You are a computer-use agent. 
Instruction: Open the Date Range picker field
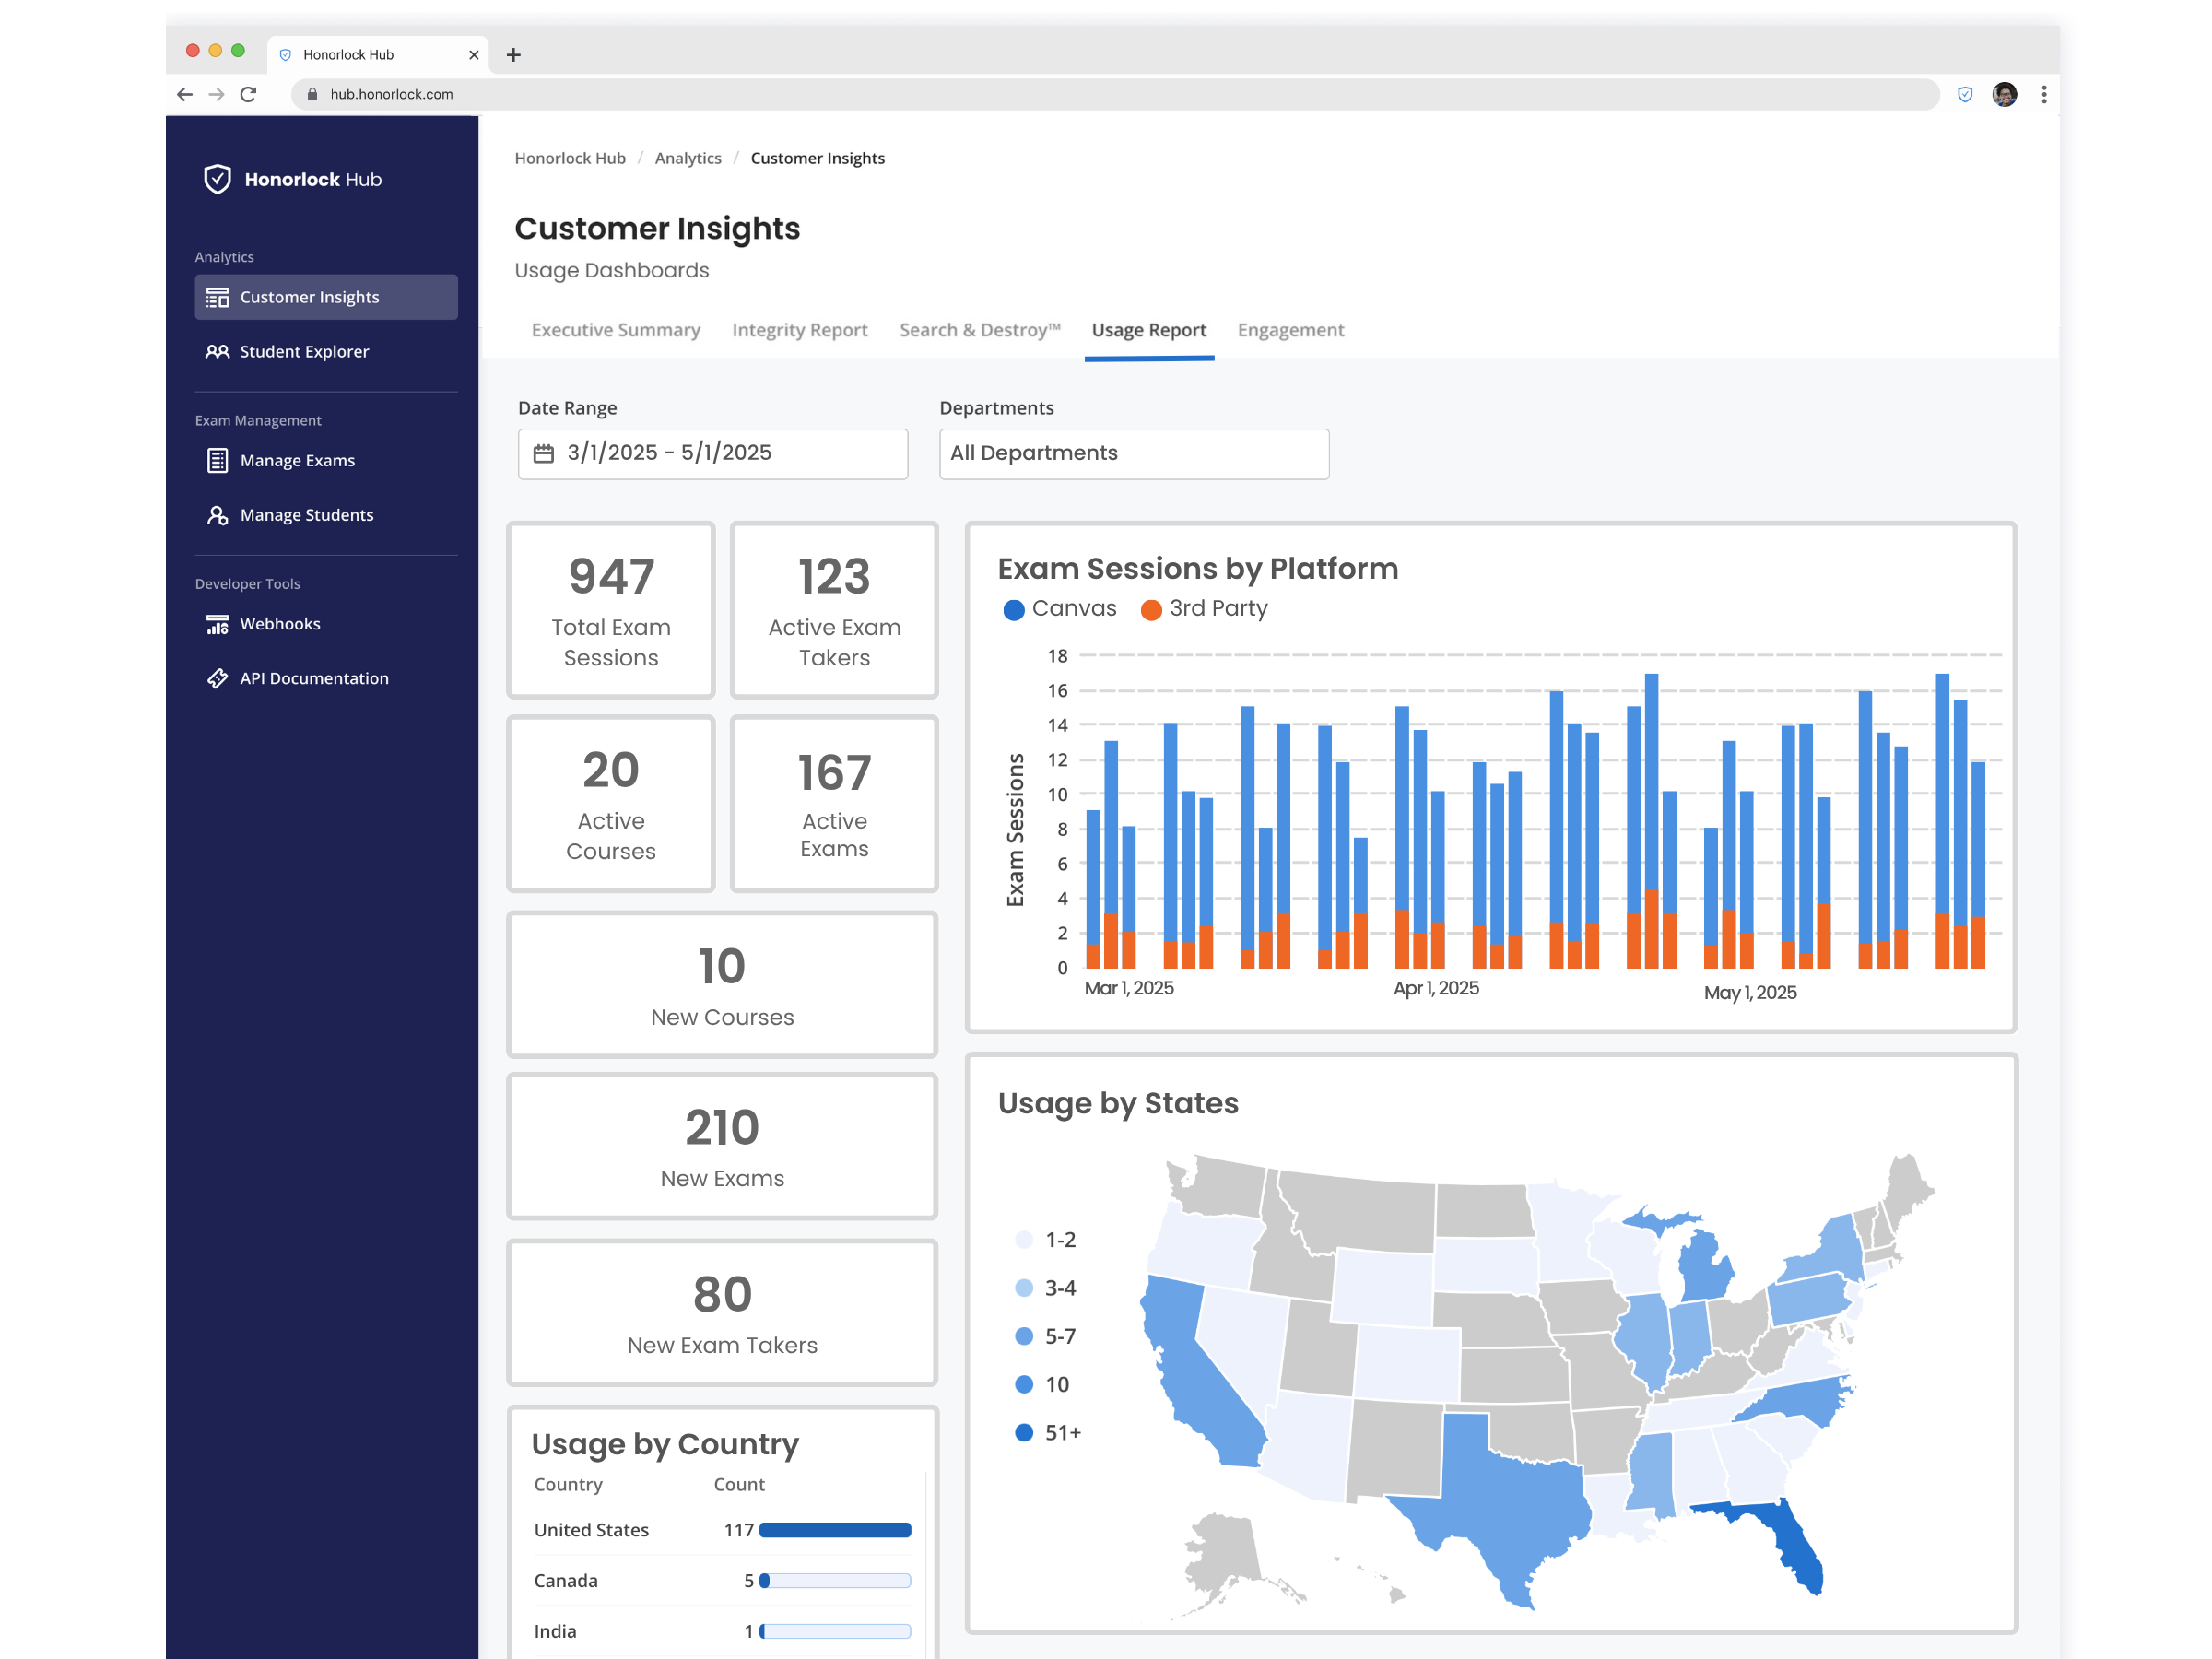pyautogui.click(x=712, y=454)
